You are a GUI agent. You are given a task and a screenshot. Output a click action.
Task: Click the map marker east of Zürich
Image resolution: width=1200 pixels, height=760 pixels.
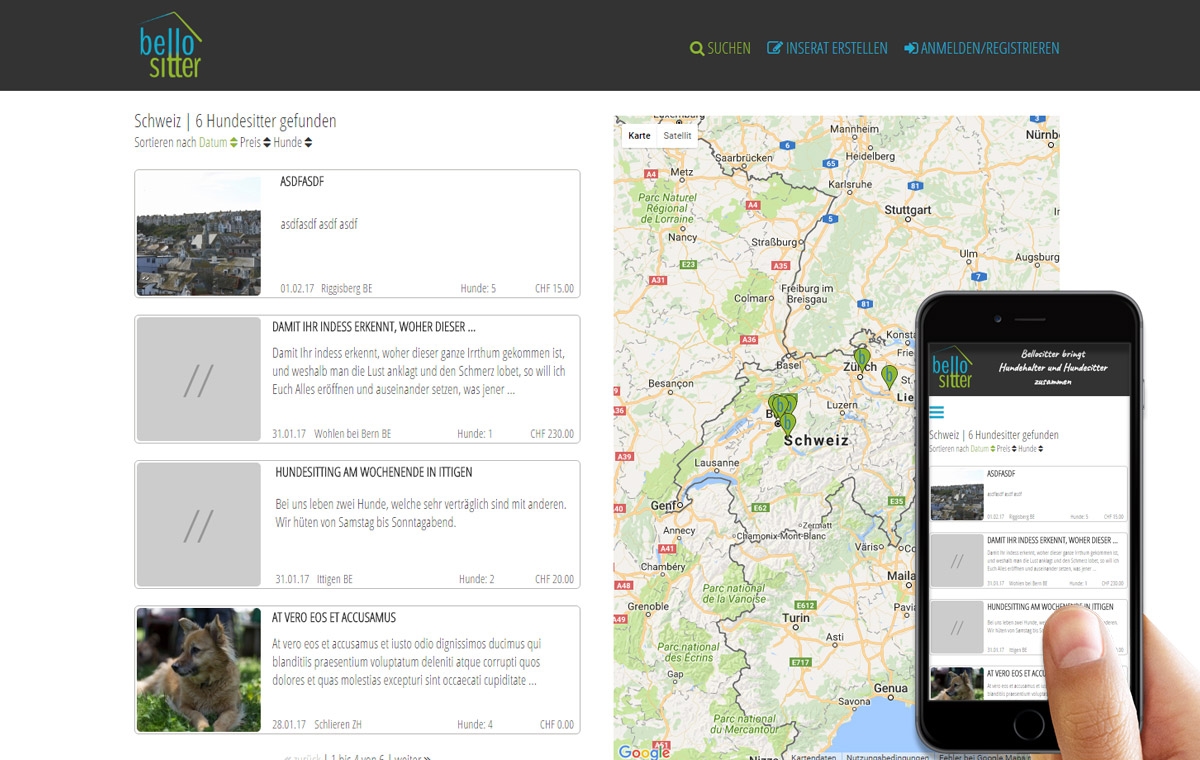[889, 376]
